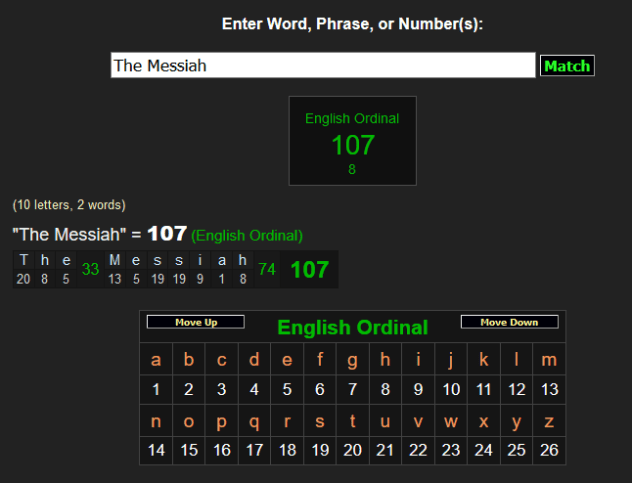Click letter 'M' in the breakdown row
This screenshot has height=483, width=632.
pos(115,261)
